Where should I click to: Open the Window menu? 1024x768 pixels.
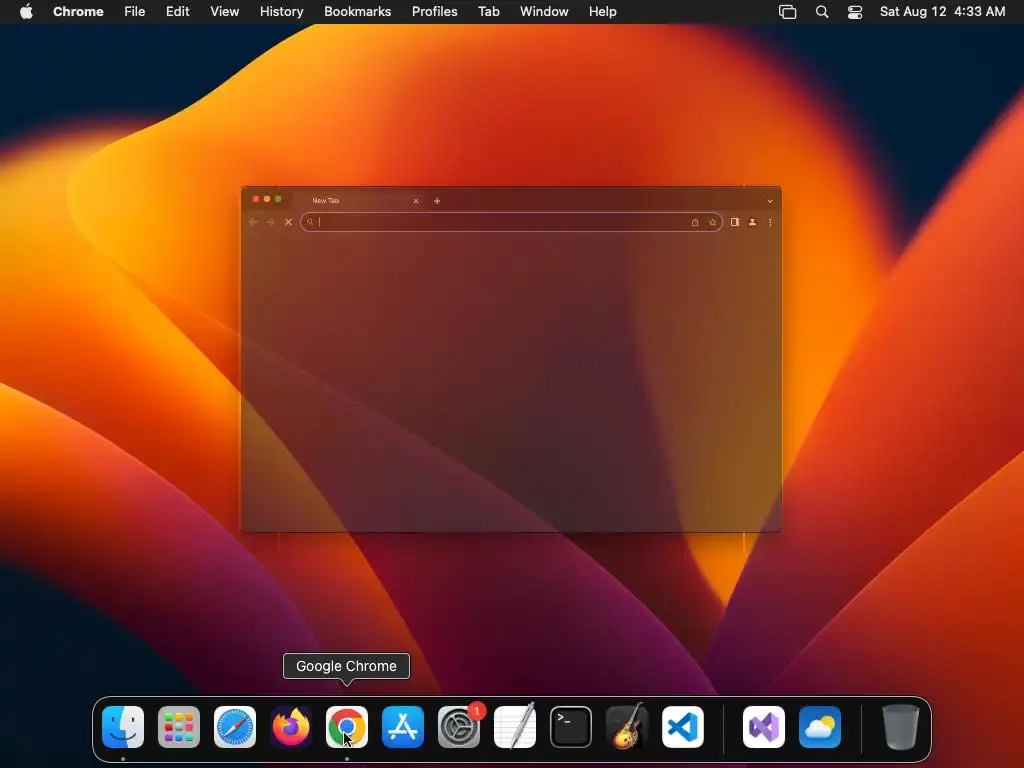click(544, 12)
